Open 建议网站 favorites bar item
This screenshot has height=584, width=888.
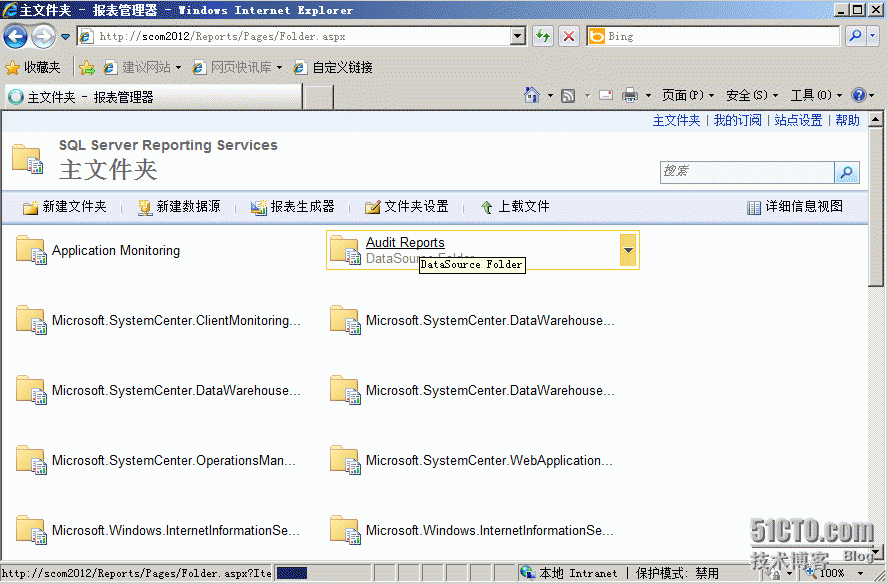tap(143, 67)
